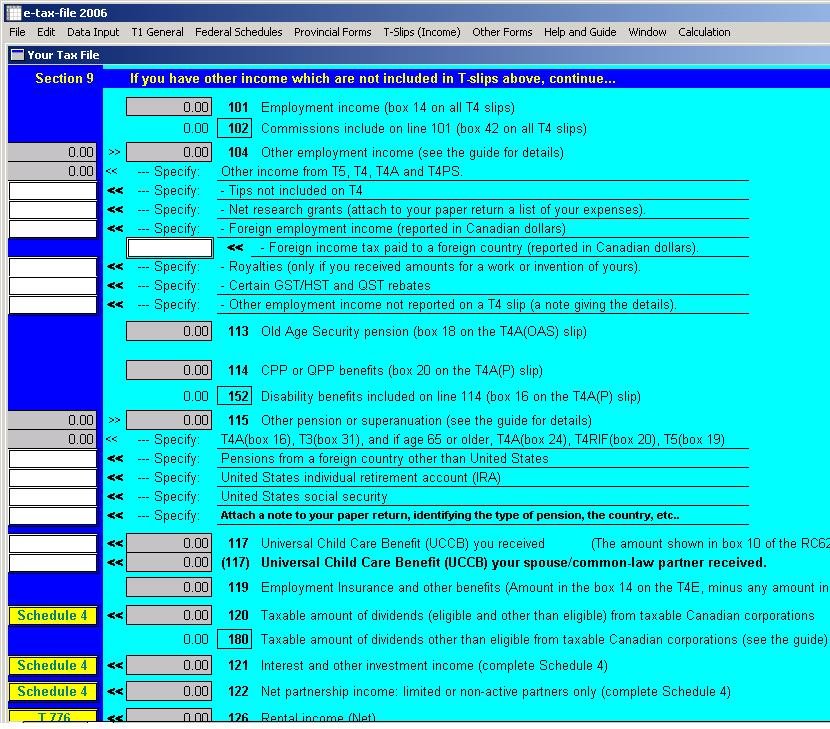Viewport: 830px width, 729px height.
Task: Click the boxed line 180 dividends number
Action: 238,640
